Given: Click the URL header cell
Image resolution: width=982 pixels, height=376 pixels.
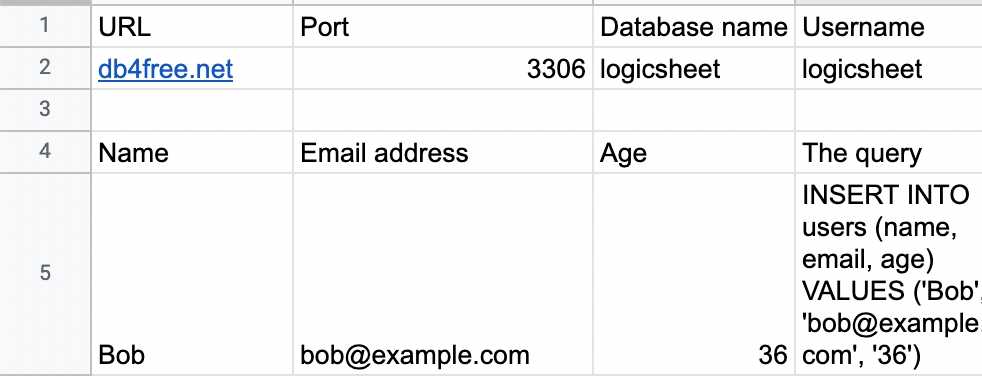Looking at the screenshot, I should coord(192,26).
